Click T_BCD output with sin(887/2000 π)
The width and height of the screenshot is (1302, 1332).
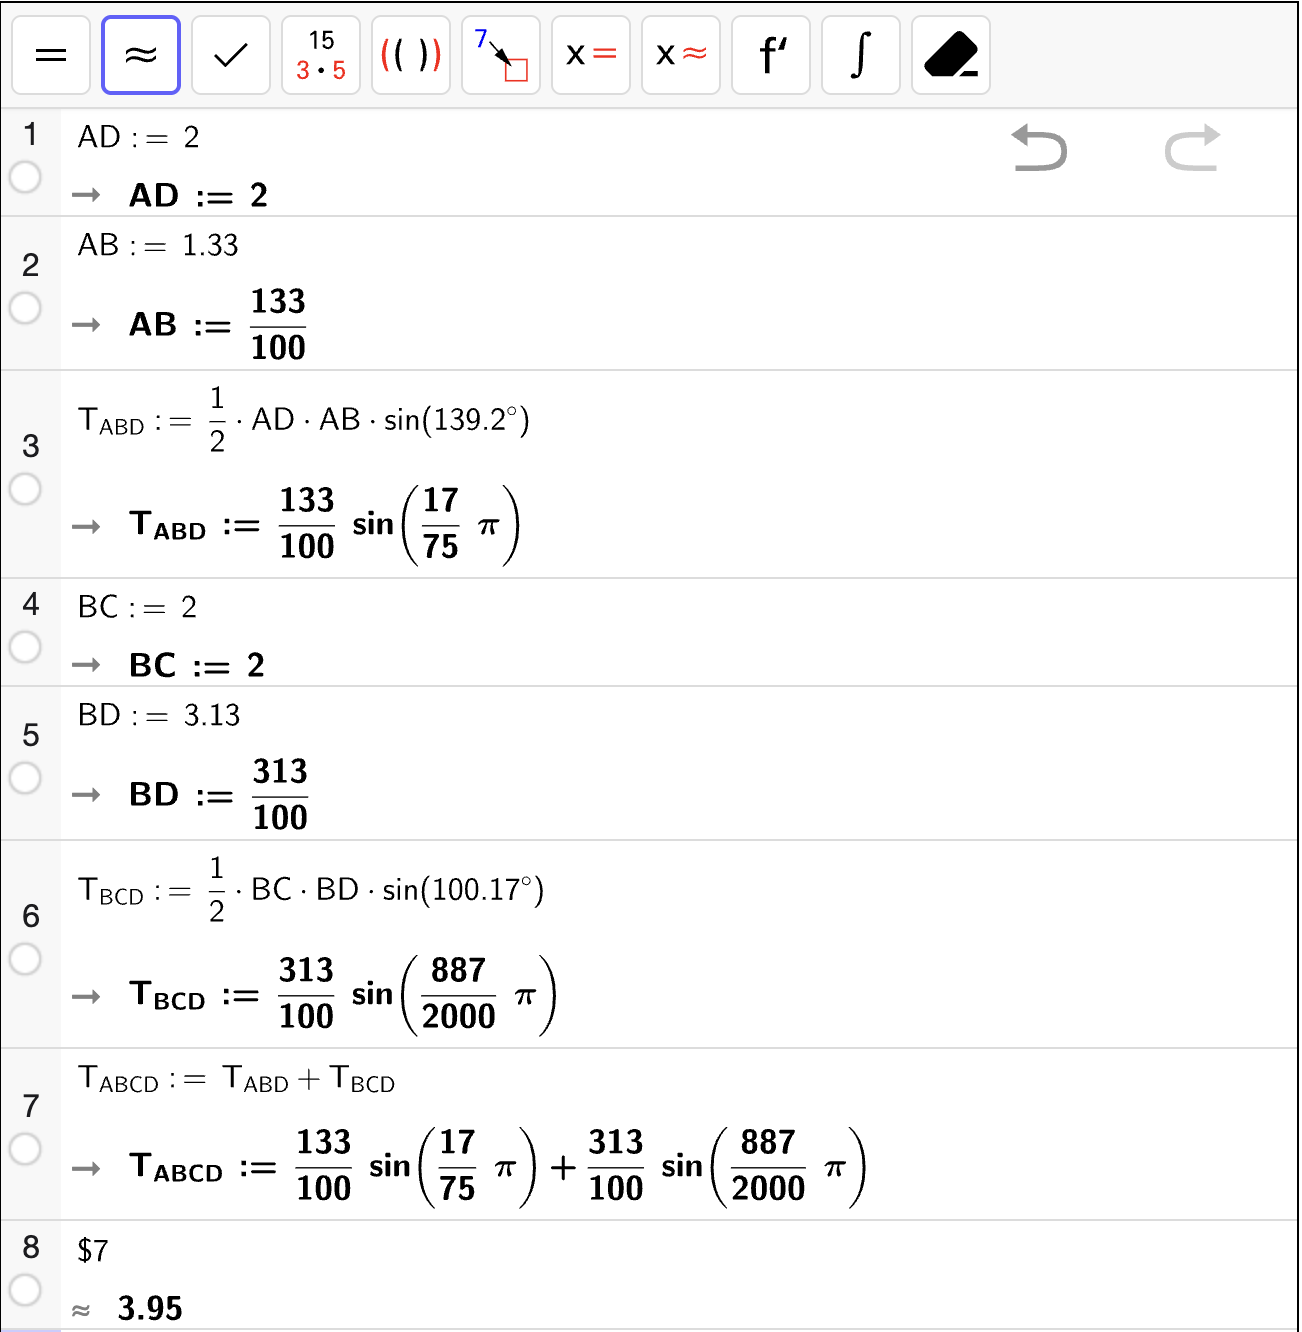[343, 995]
